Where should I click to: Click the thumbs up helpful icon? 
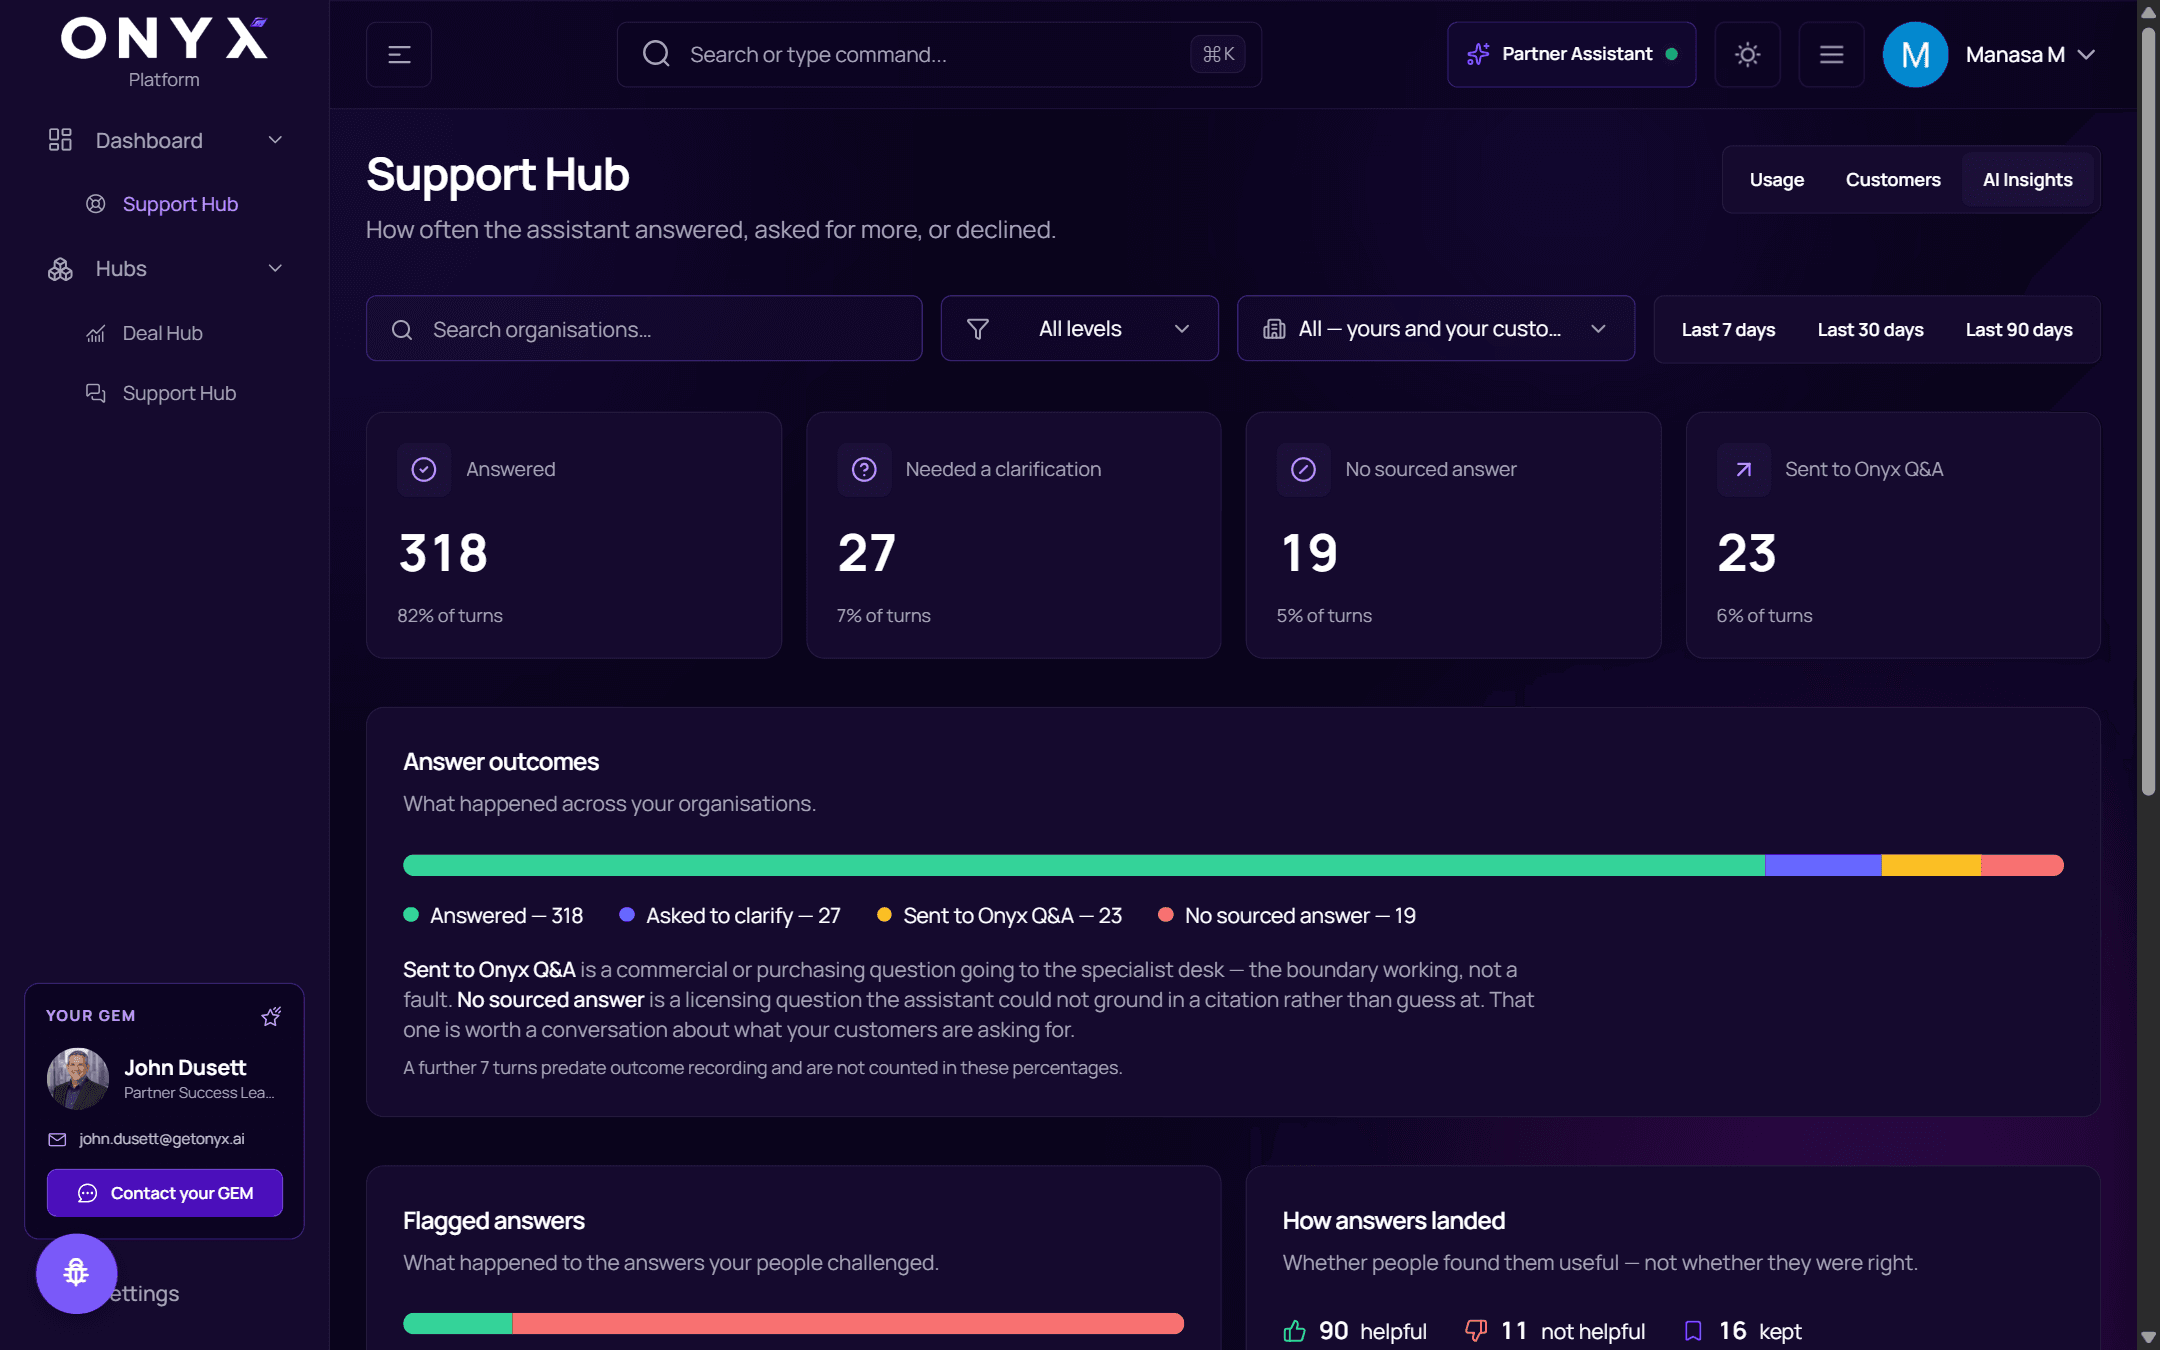coord(1295,1331)
